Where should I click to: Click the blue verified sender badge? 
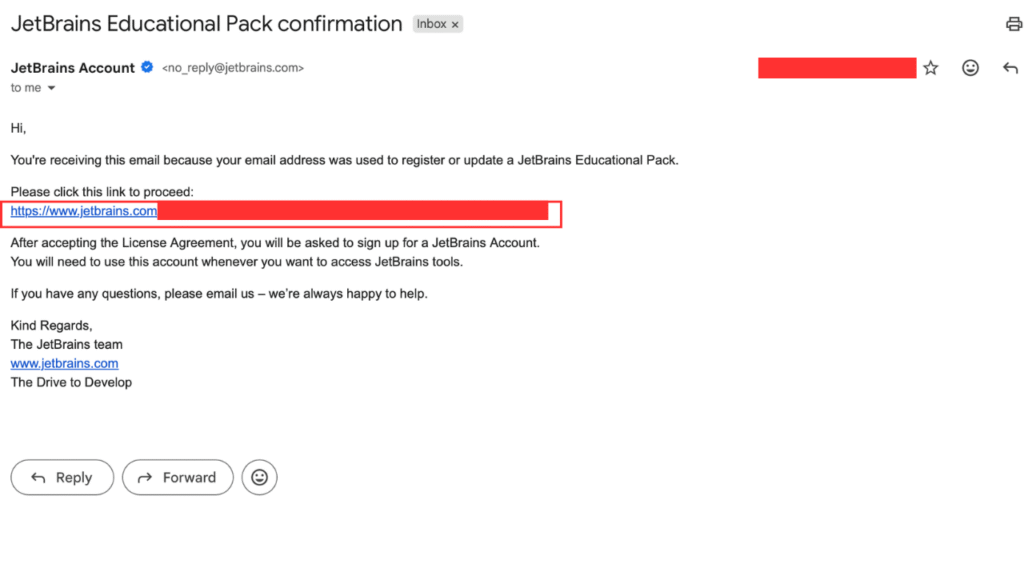click(x=147, y=68)
